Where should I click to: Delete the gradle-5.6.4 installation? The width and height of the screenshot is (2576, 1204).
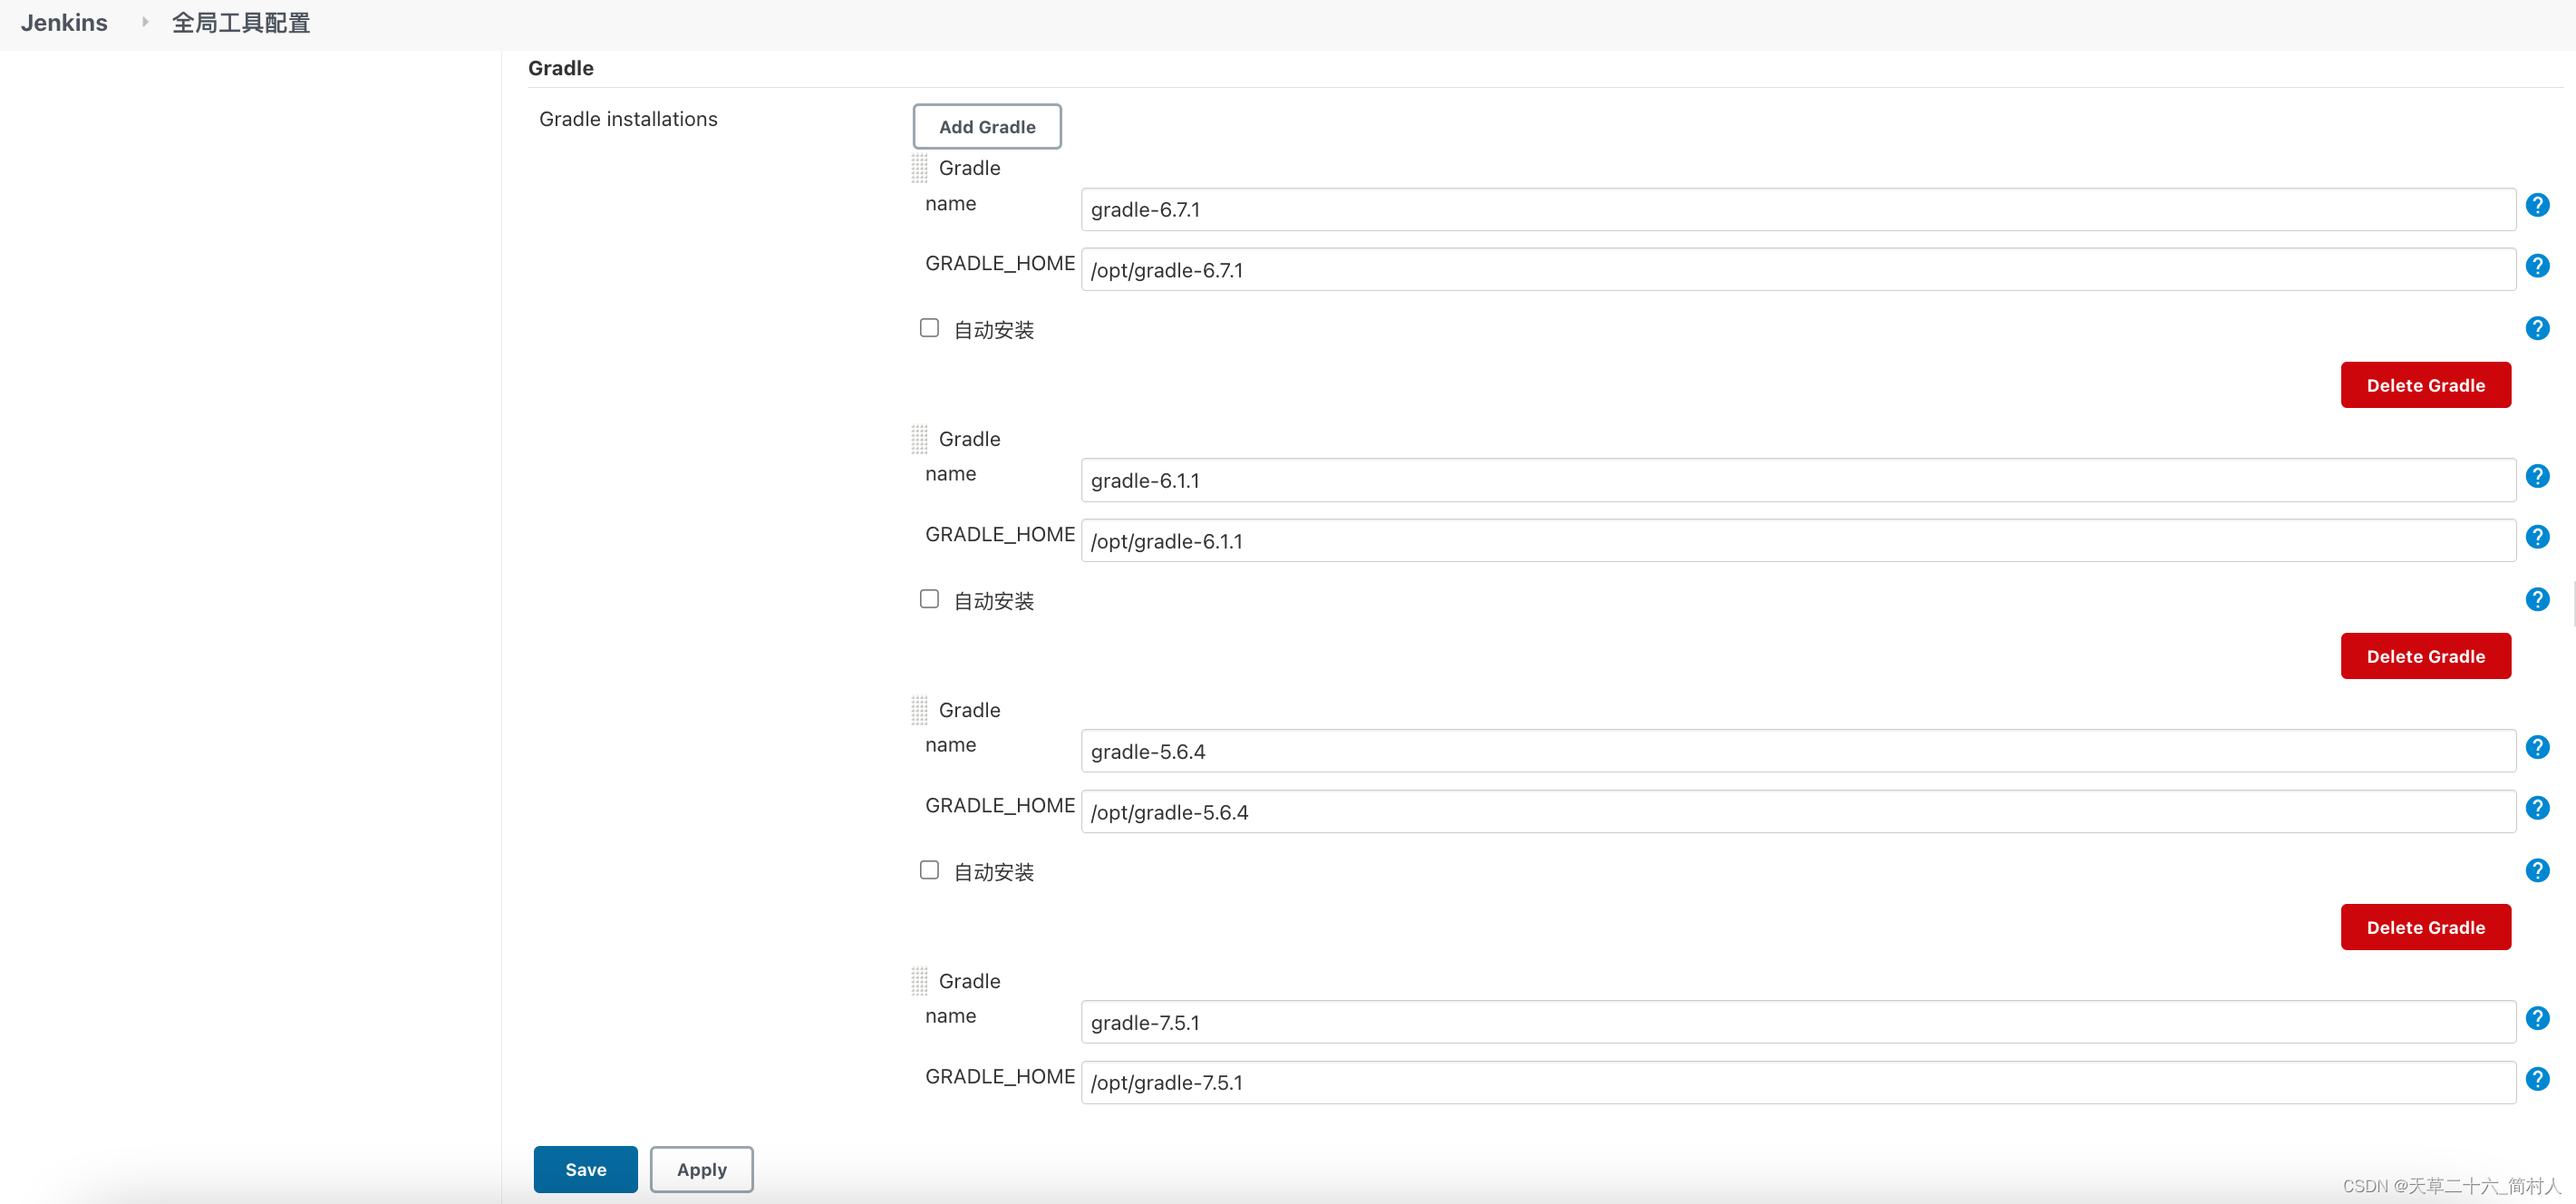click(2425, 927)
